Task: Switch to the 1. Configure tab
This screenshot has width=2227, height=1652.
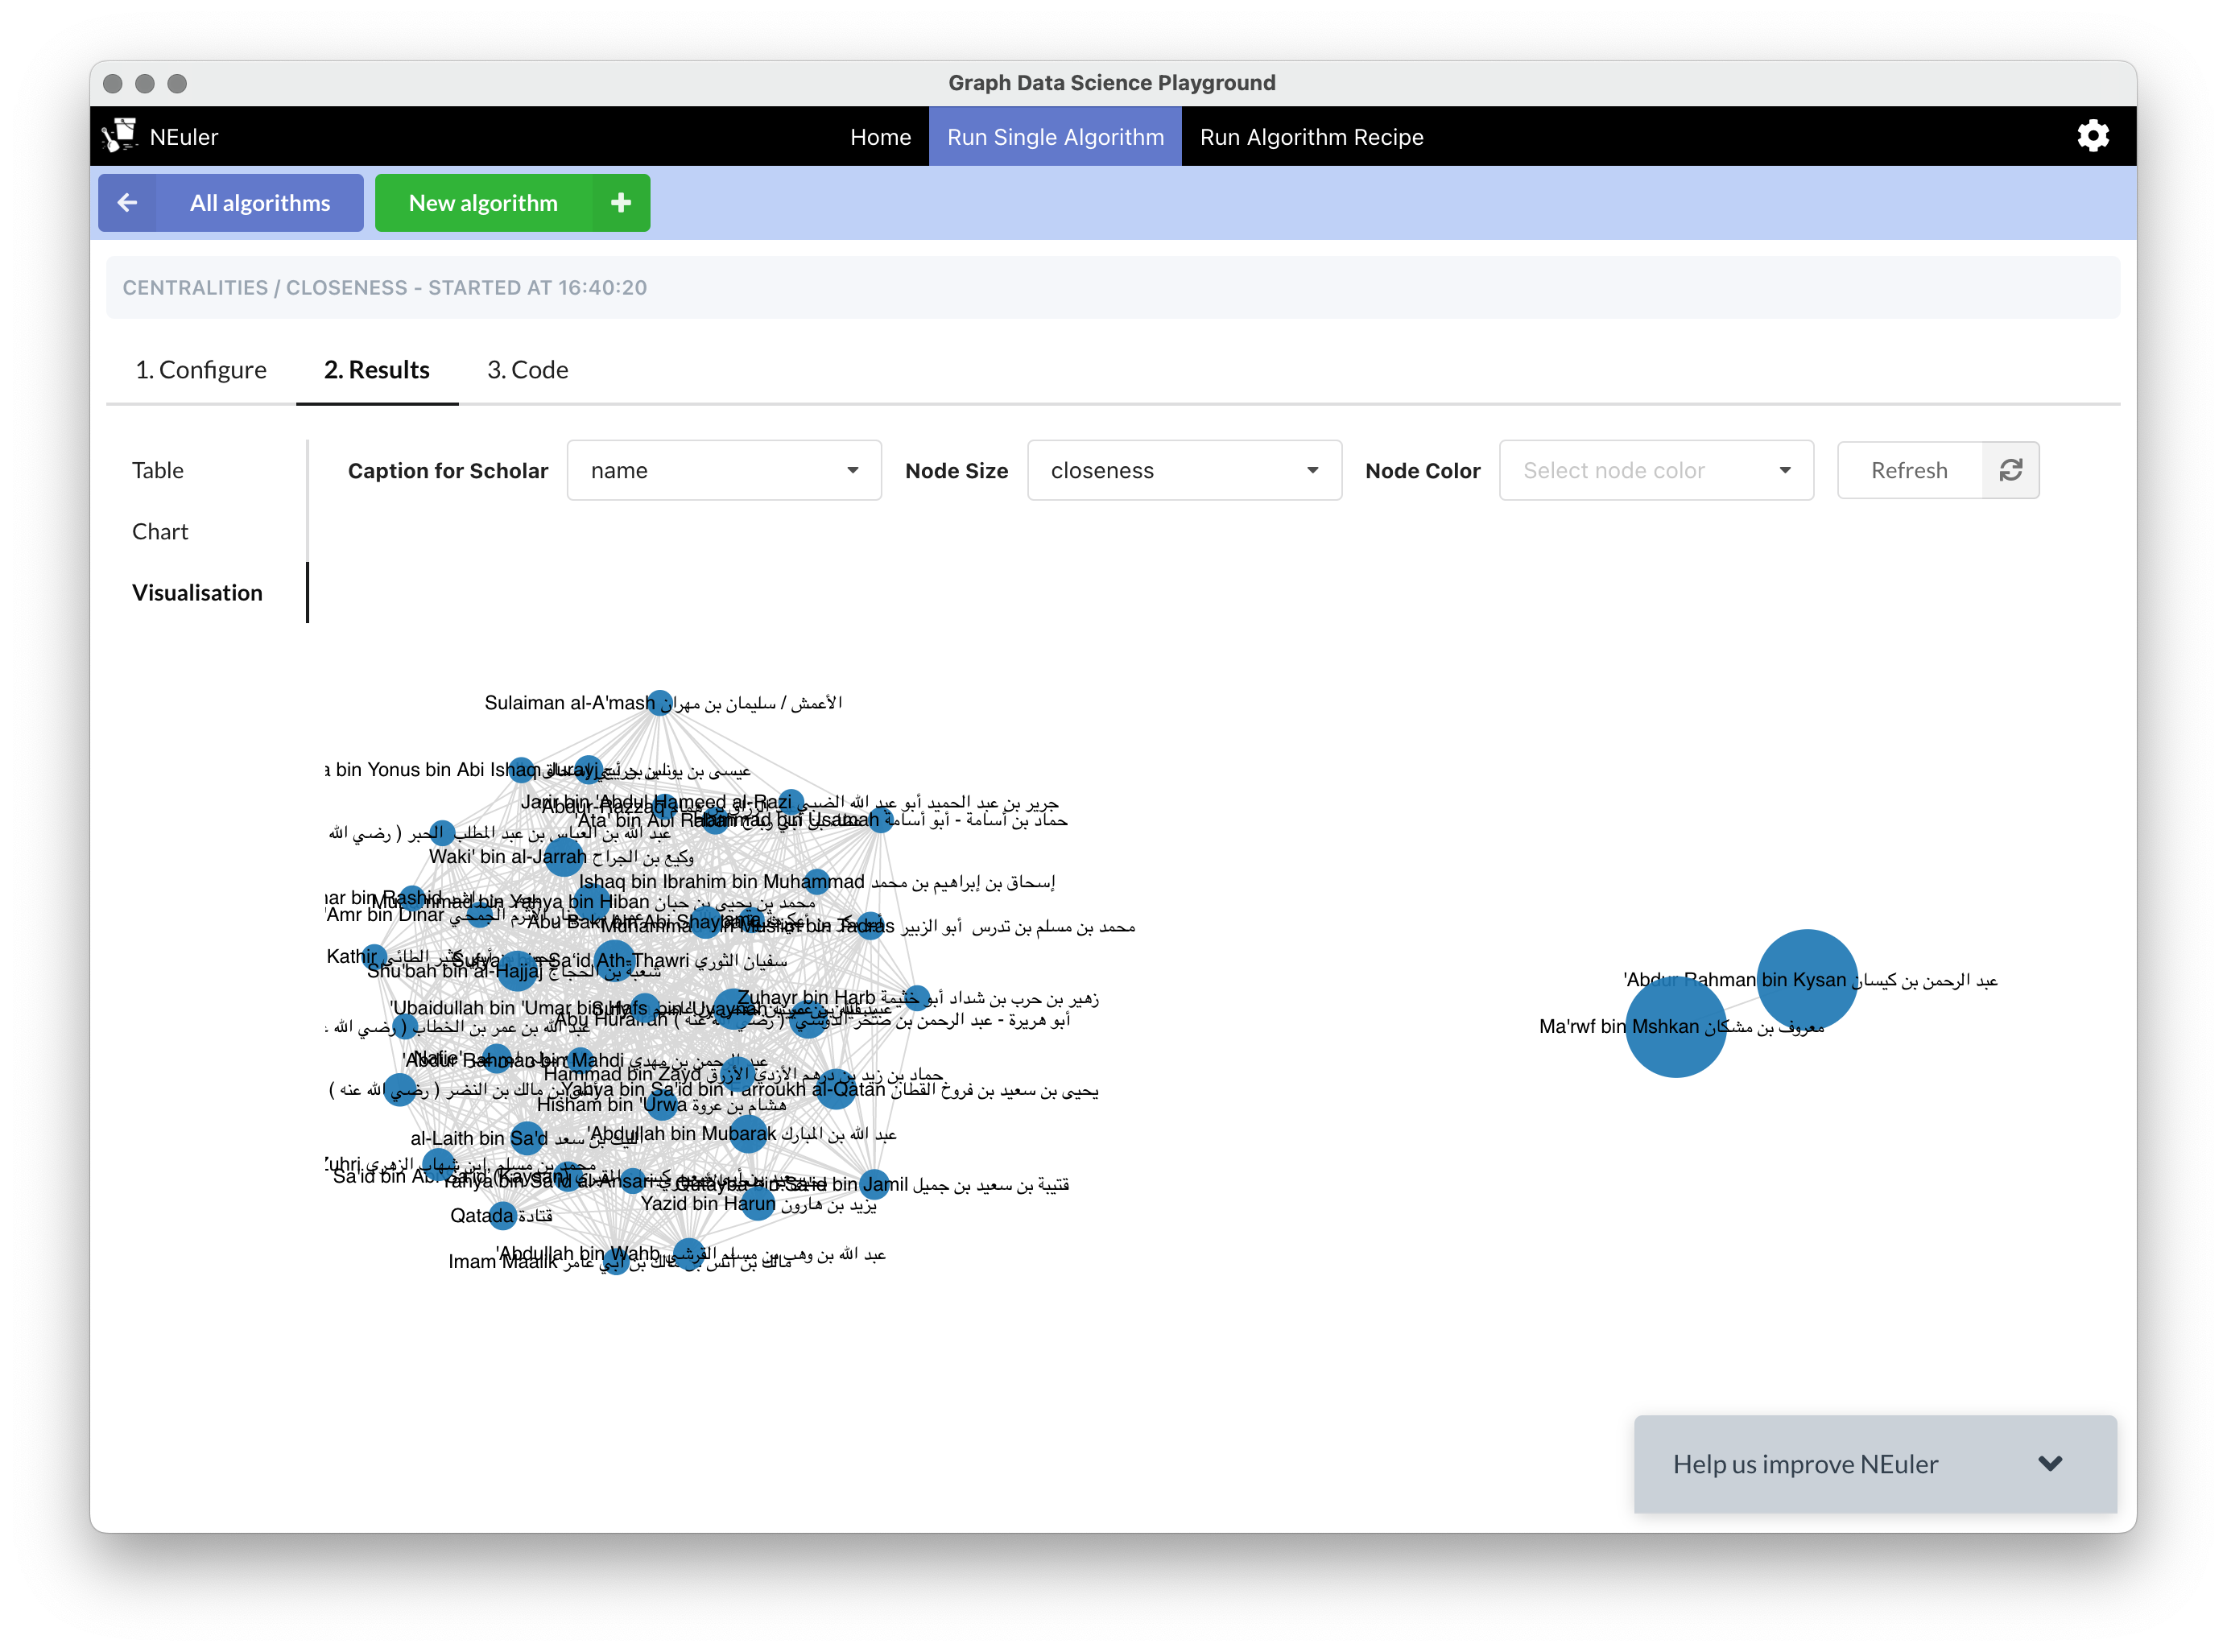Action: (x=201, y=370)
